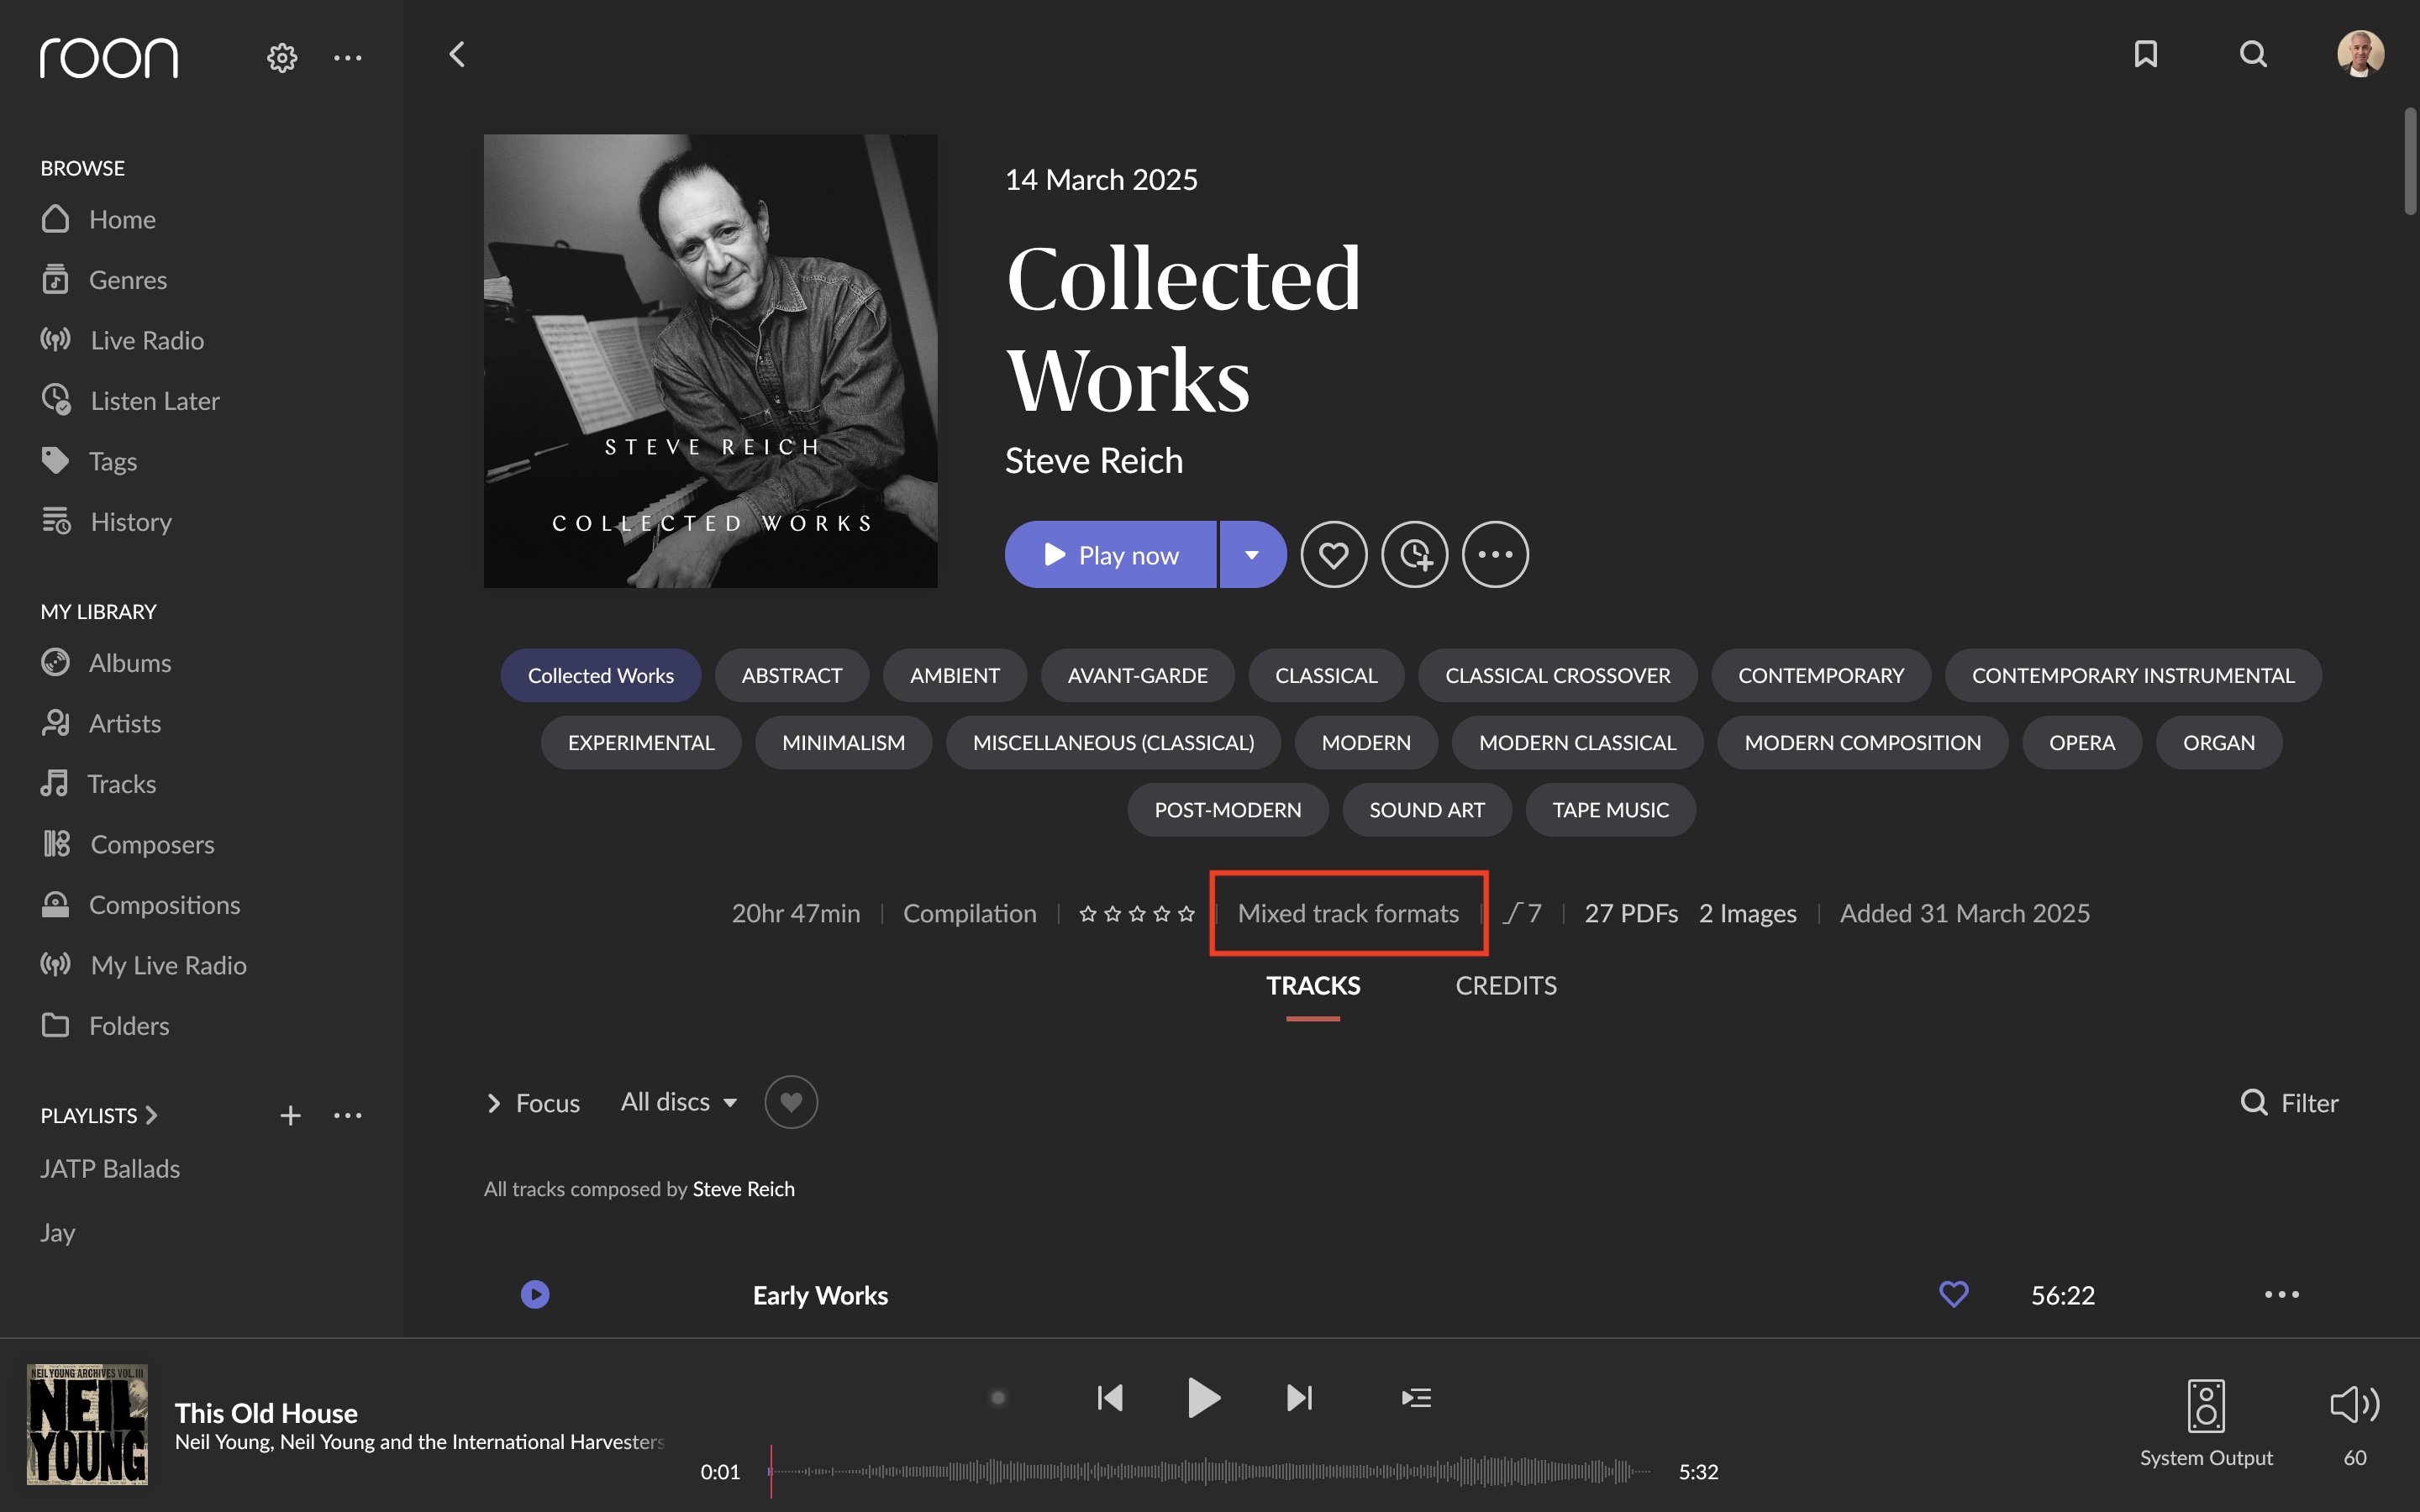The height and width of the screenshot is (1512, 2420).
Task: Open Roon settings gear
Action: pyautogui.click(x=282, y=58)
